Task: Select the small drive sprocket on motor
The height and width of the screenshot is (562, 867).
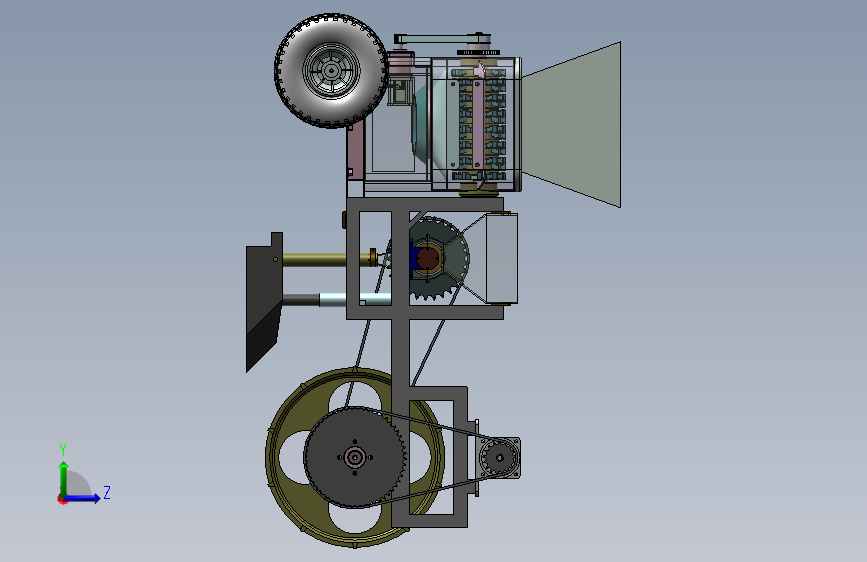Action: (x=499, y=457)
